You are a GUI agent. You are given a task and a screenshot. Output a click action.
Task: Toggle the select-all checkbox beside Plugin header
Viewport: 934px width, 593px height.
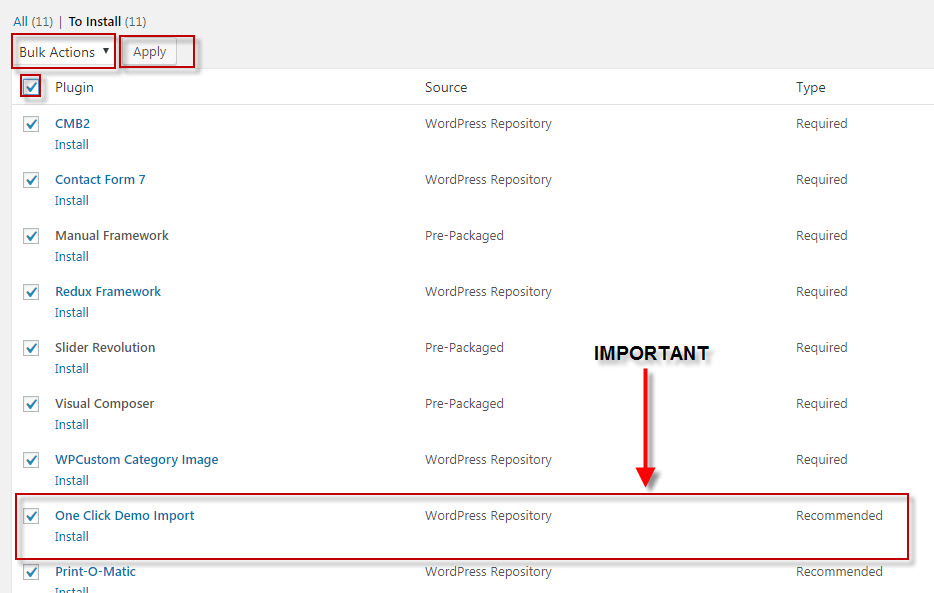coord(32,87)
